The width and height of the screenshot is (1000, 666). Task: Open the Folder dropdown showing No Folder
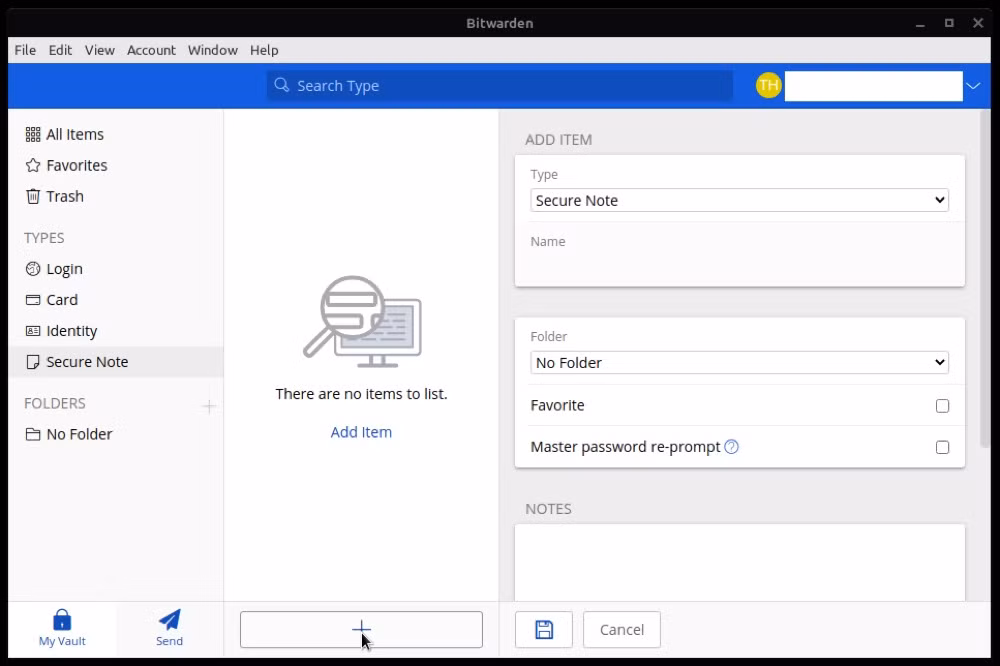(739, 362)
